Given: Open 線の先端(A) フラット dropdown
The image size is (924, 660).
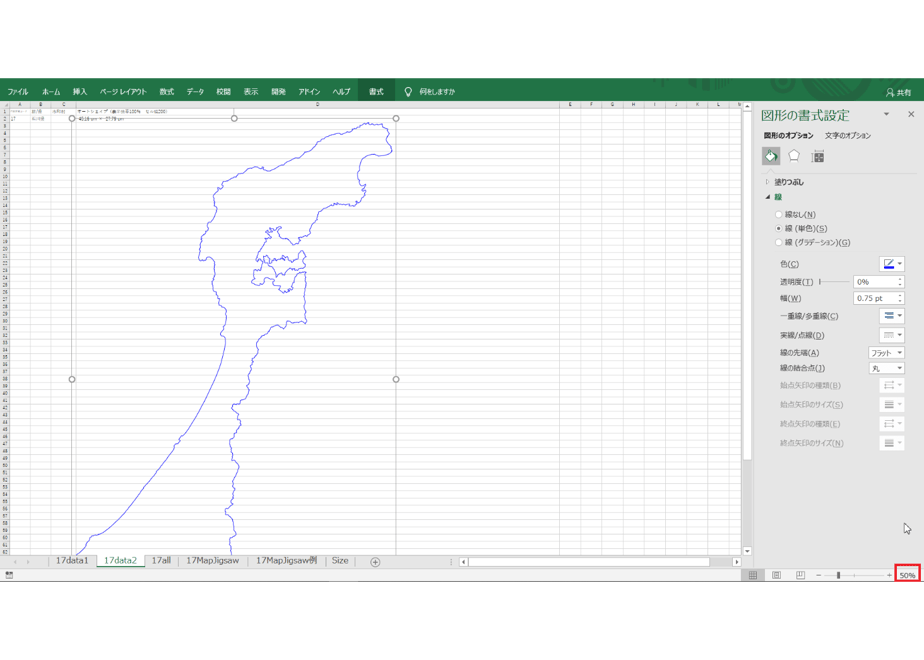Looking at the screenshot, I should pos(886,353).
